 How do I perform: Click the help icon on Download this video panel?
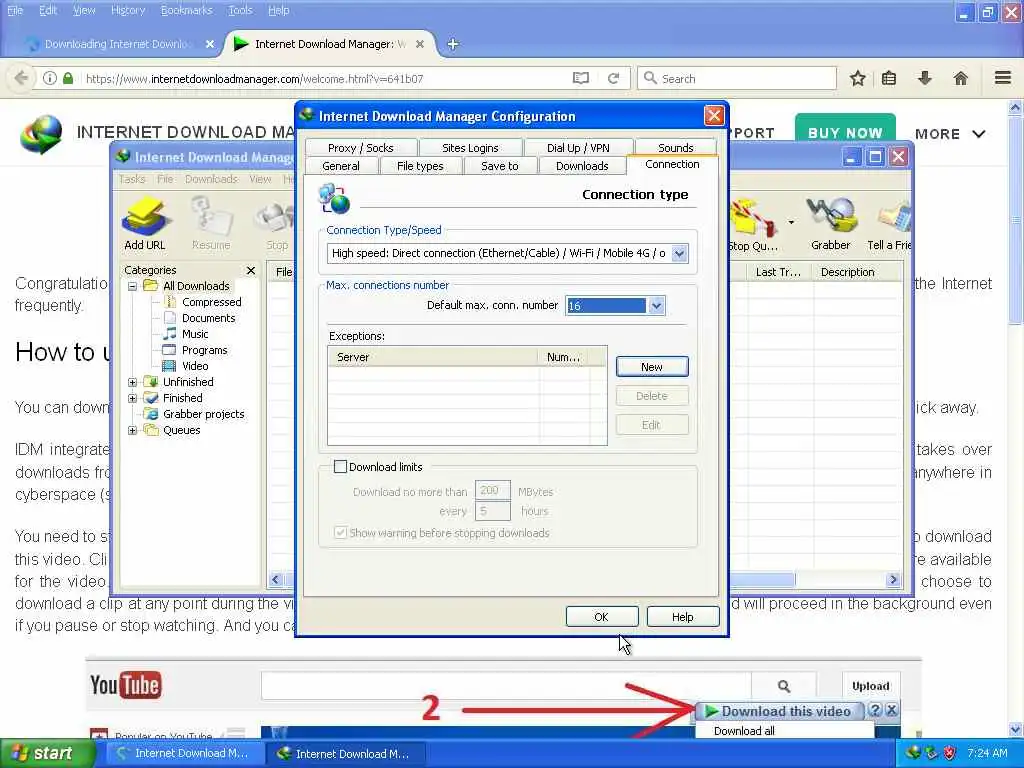point(876,711)
